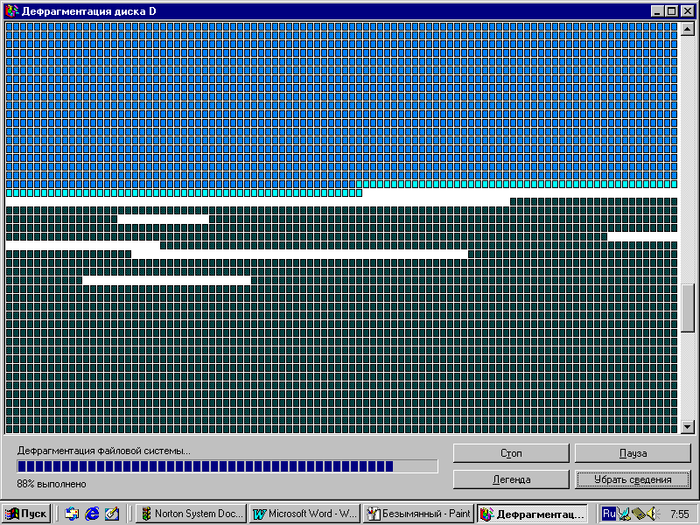Pause defragmentation with Пауза button

click(x=633, y=453)
